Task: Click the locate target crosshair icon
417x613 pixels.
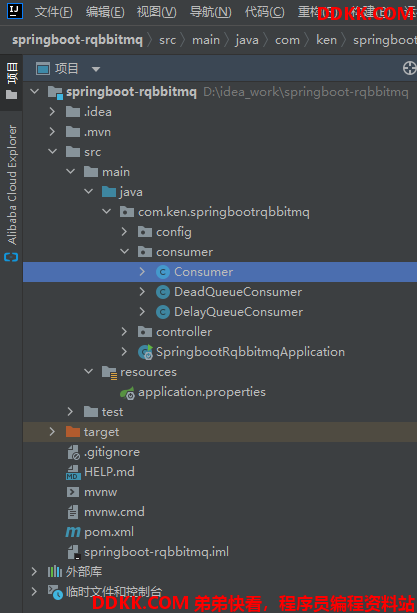Action: point(409,68)
